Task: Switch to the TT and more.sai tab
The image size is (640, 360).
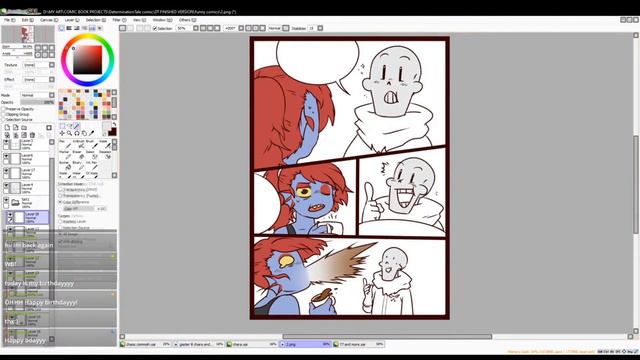Action: tap(359, 344)
